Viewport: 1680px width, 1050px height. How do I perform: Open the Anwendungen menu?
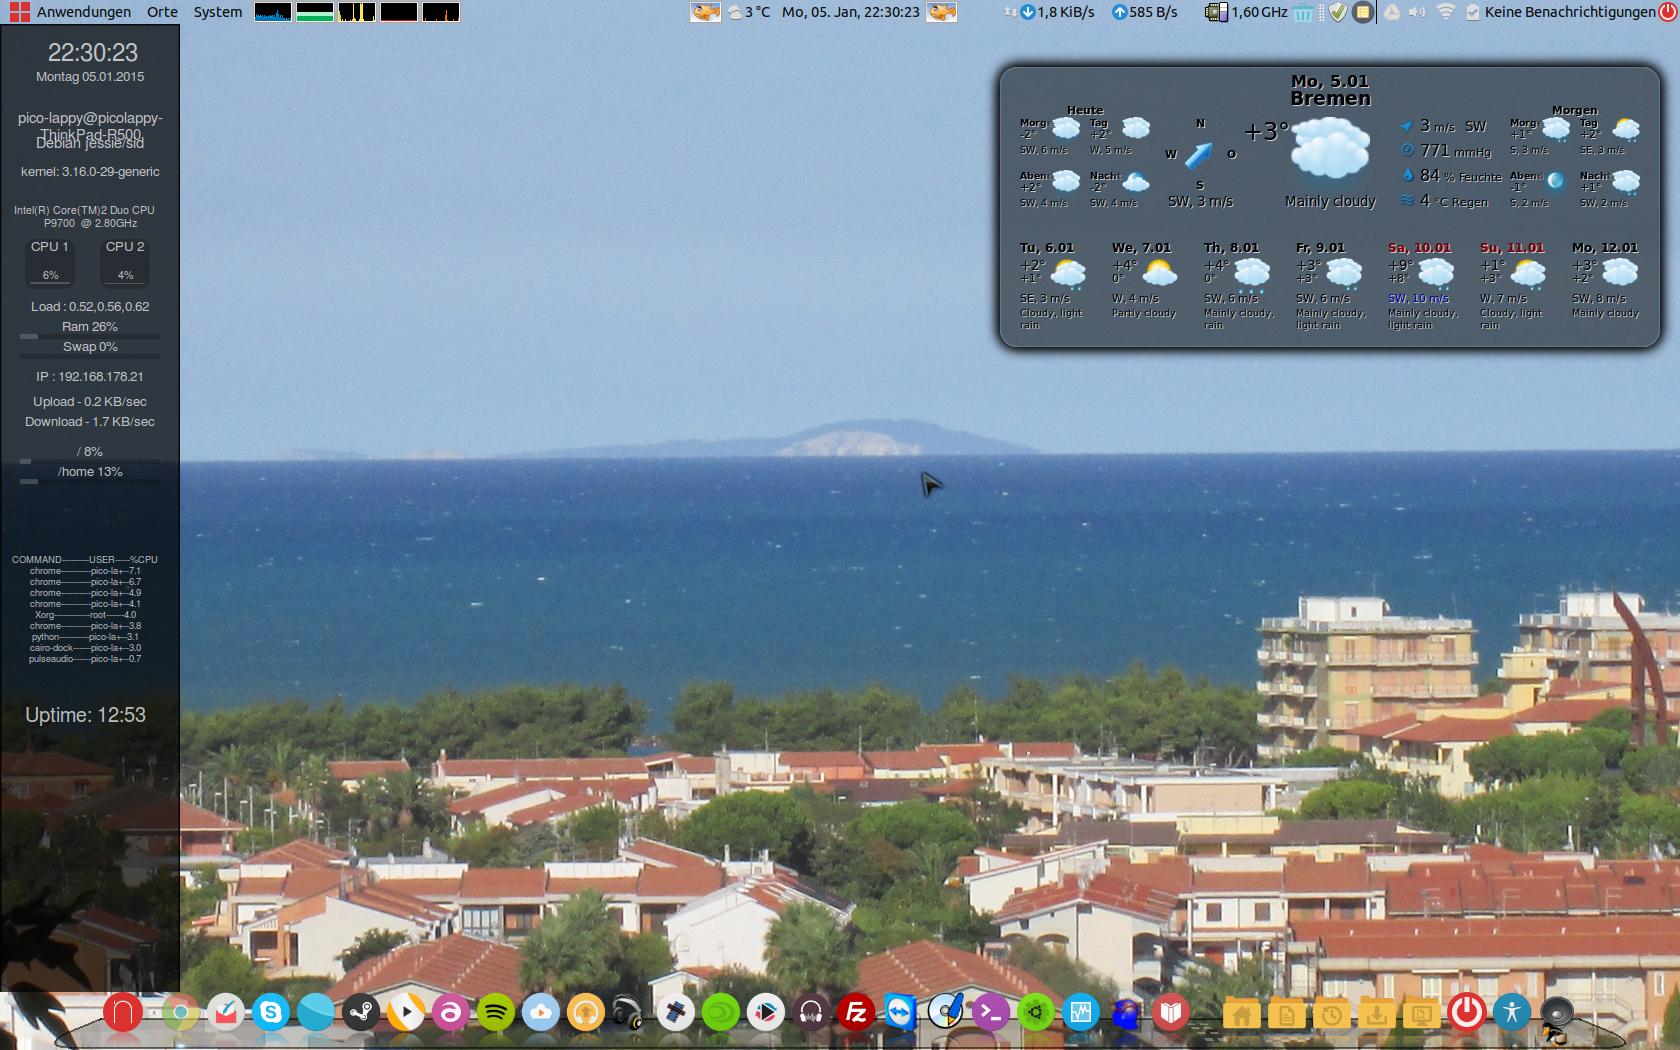[83, 12]
